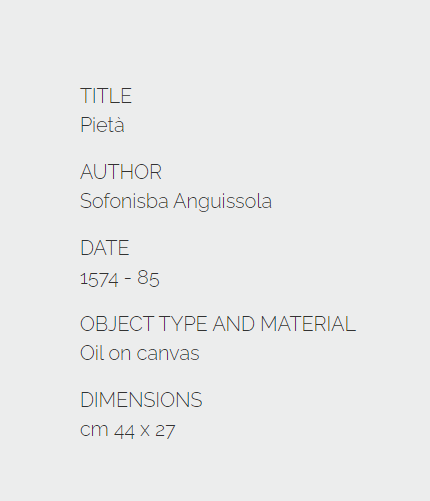Screen dimensions: 430x501
Task: Select the number 27 in the dimensions
Action: pyautogui.click(x=165, y=431)
